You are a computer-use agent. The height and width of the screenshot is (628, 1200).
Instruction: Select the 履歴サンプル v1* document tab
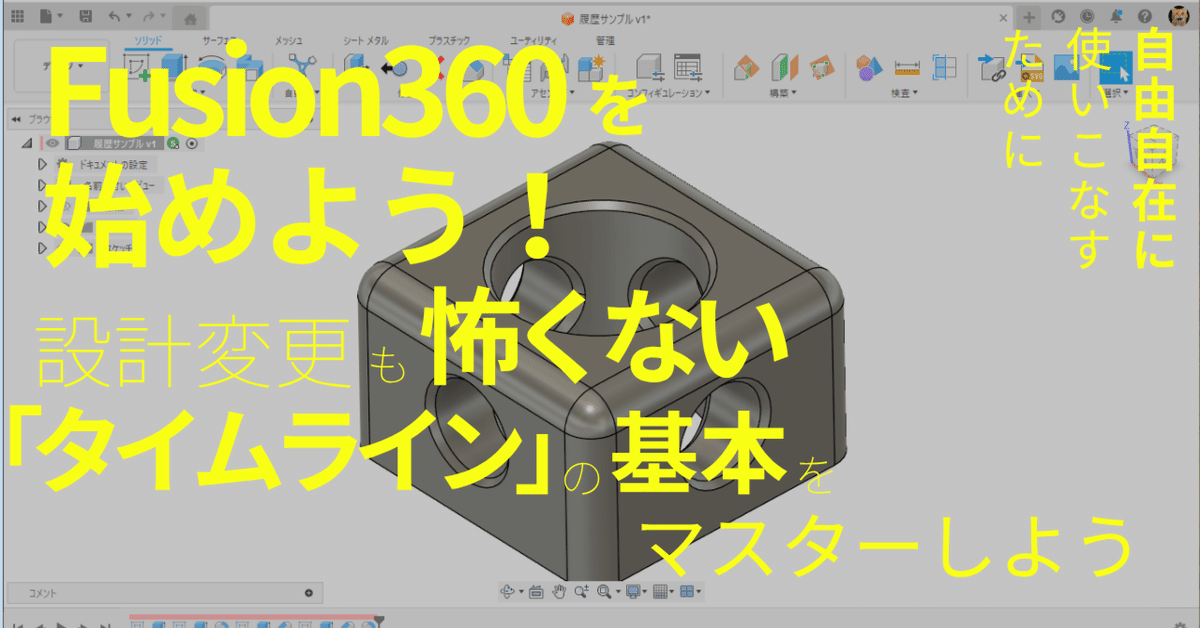tap(608, 18)
